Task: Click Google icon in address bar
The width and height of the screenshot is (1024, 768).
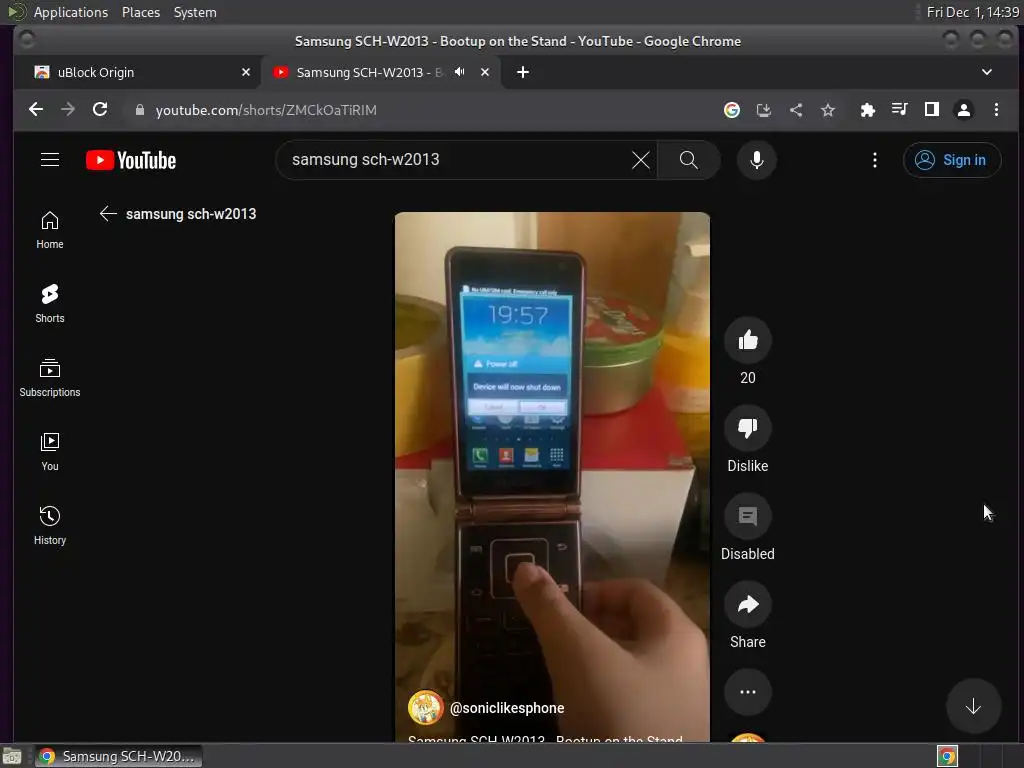Action: [731, 110]
